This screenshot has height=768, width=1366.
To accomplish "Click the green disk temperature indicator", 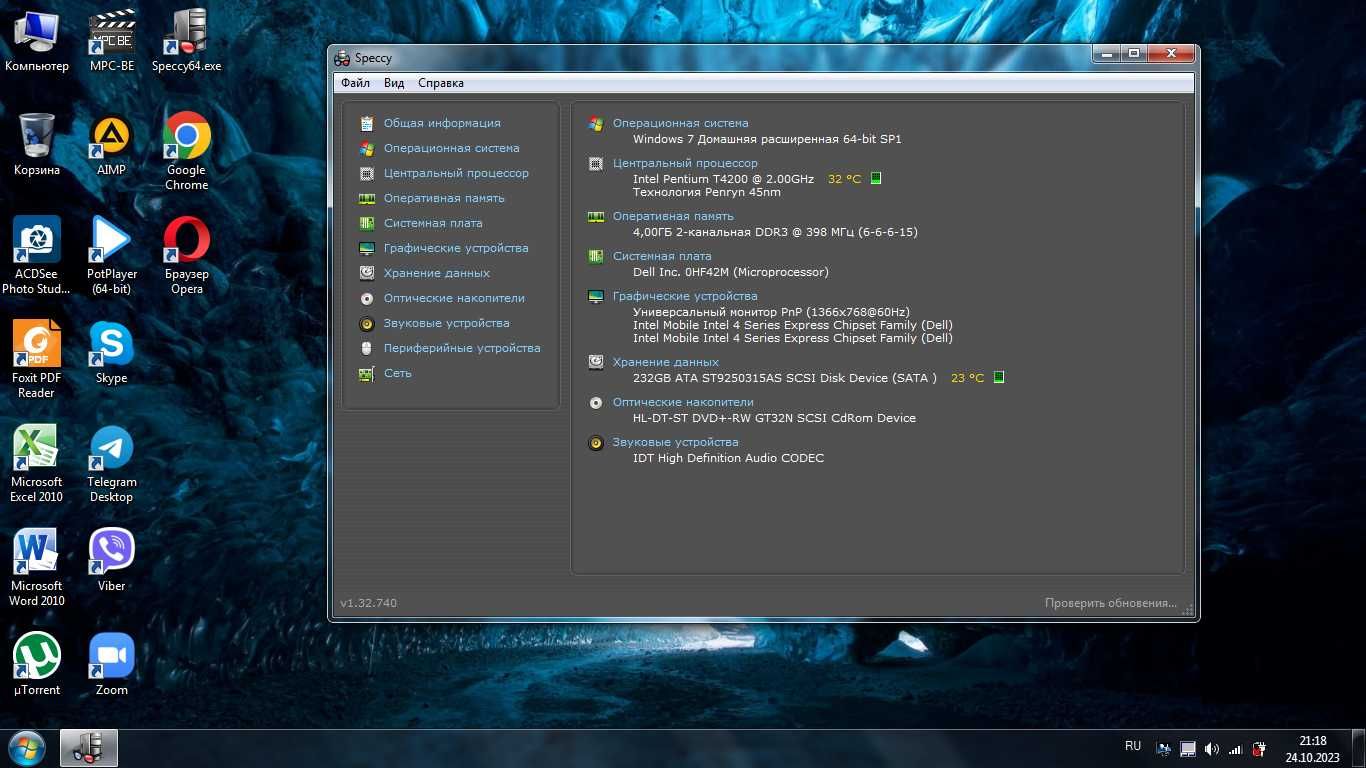I will coord(999,378).
